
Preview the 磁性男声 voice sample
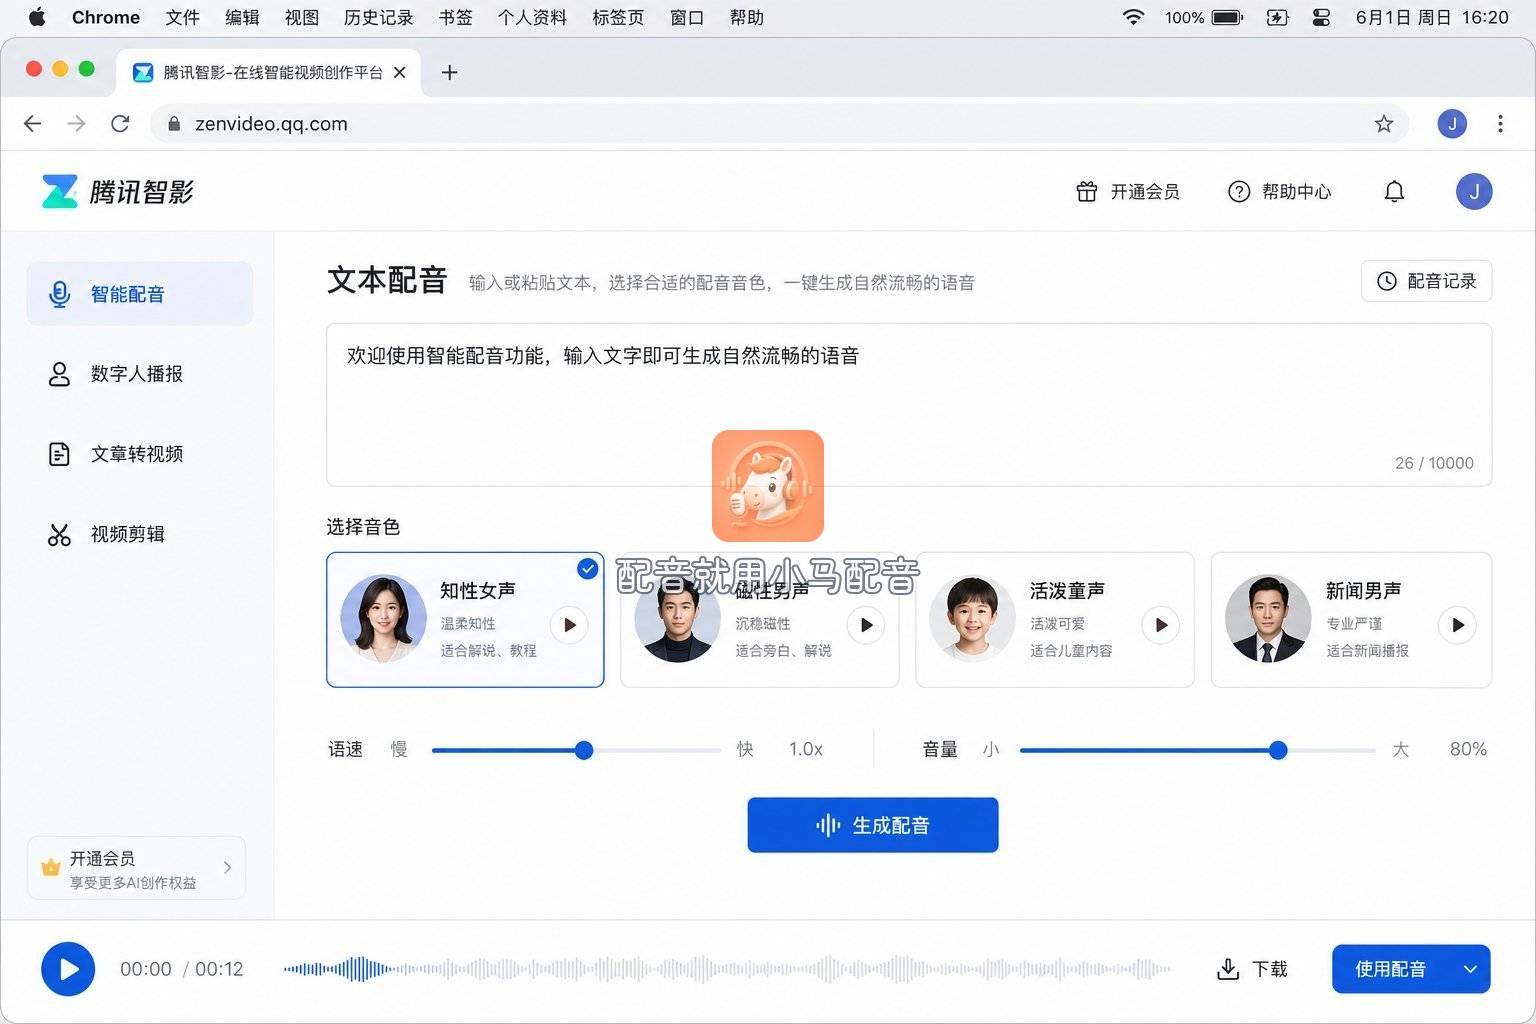pyautogui.click(x=866, y=625)
